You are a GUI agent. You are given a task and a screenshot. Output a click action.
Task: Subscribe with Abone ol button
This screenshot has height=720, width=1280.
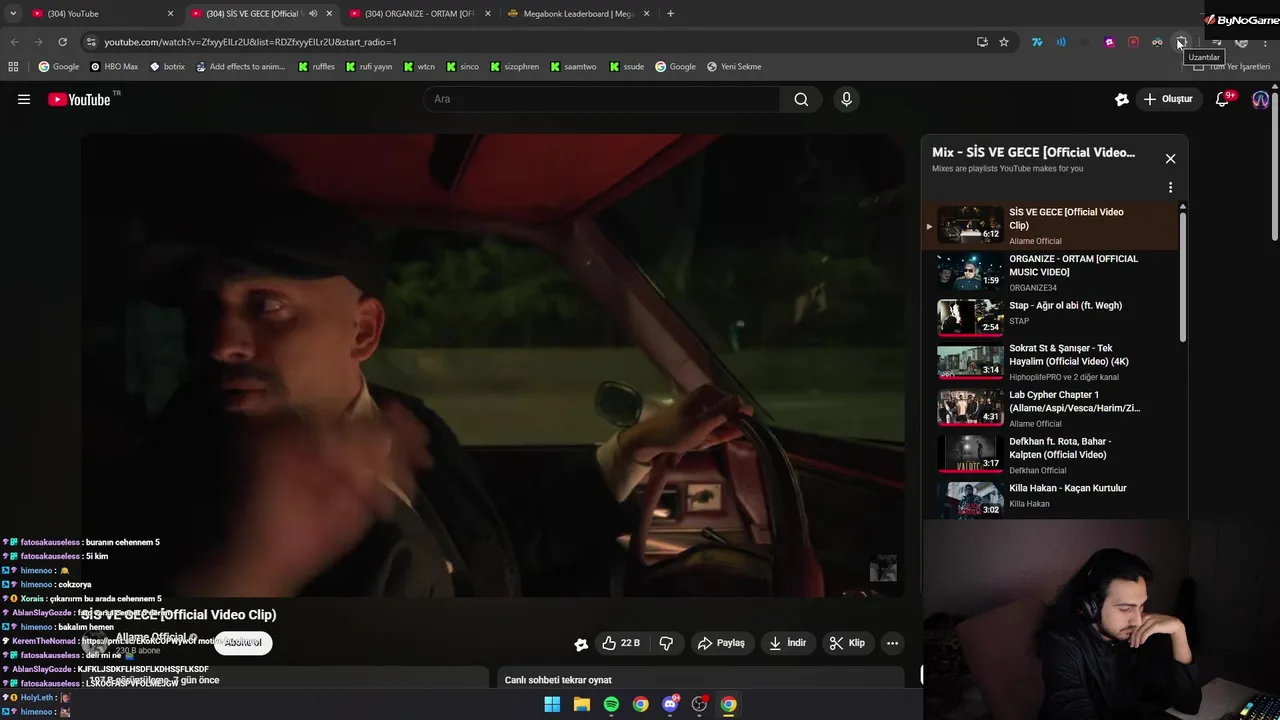tap(243, 642)
